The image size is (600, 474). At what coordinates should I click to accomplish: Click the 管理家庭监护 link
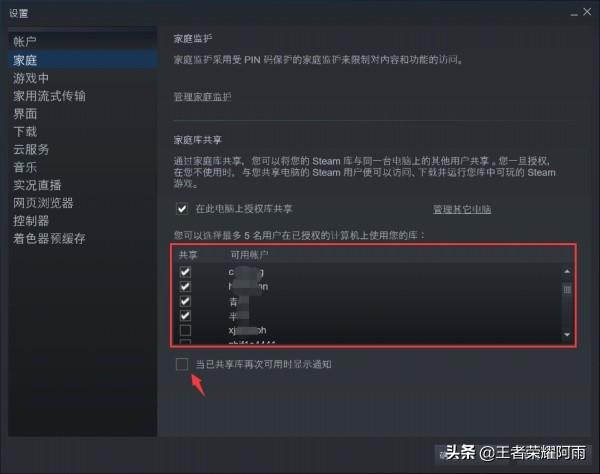202,97
